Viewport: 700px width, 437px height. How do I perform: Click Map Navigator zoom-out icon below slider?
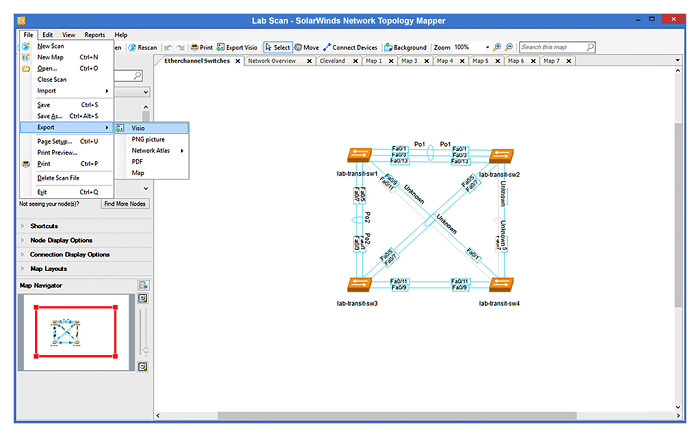[143, 367]
